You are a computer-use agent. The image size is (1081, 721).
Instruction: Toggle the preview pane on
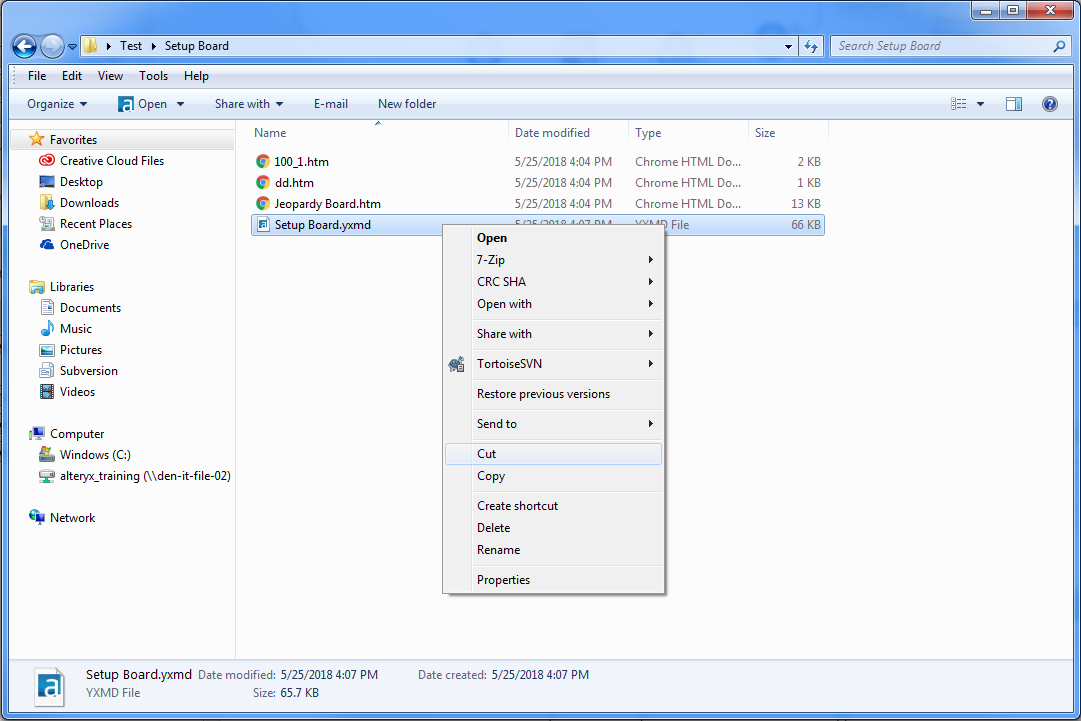coord(1013,104)
